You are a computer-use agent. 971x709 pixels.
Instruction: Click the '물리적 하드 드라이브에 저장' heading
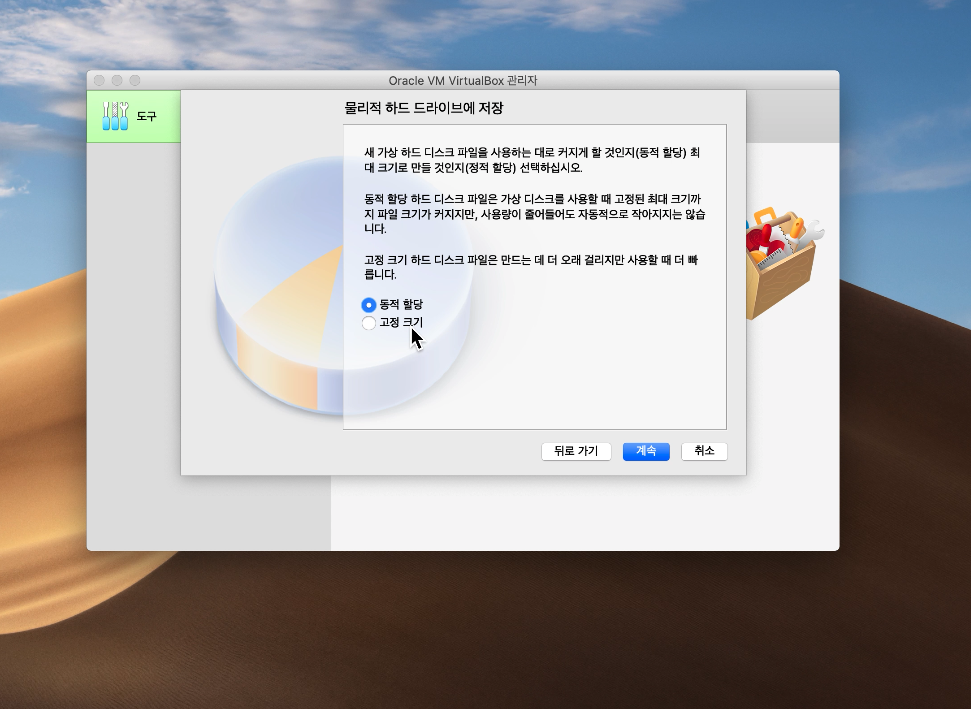pyautogui.click(x=424, y=108)
